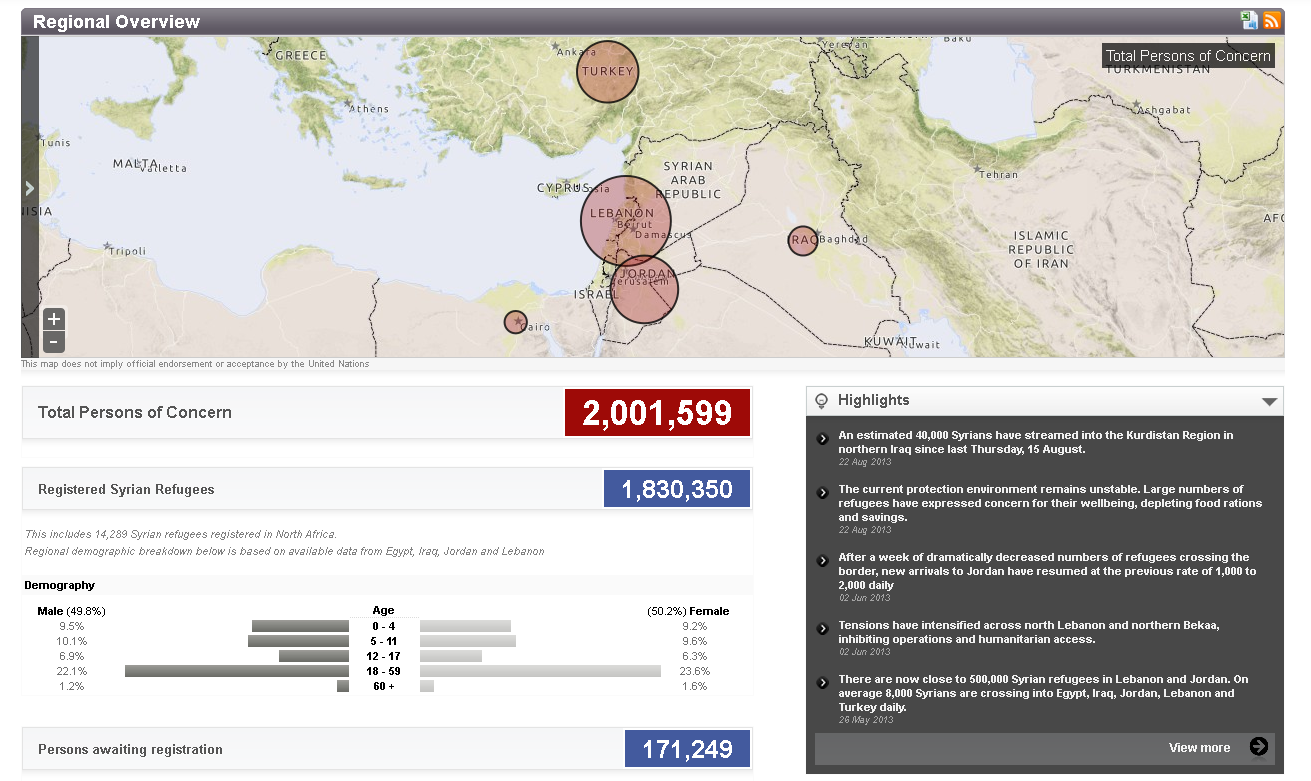The height and width of the screenshot is (781, 1311).
Task: Click the Regional Overview header
Action: (x=117, y=22)
